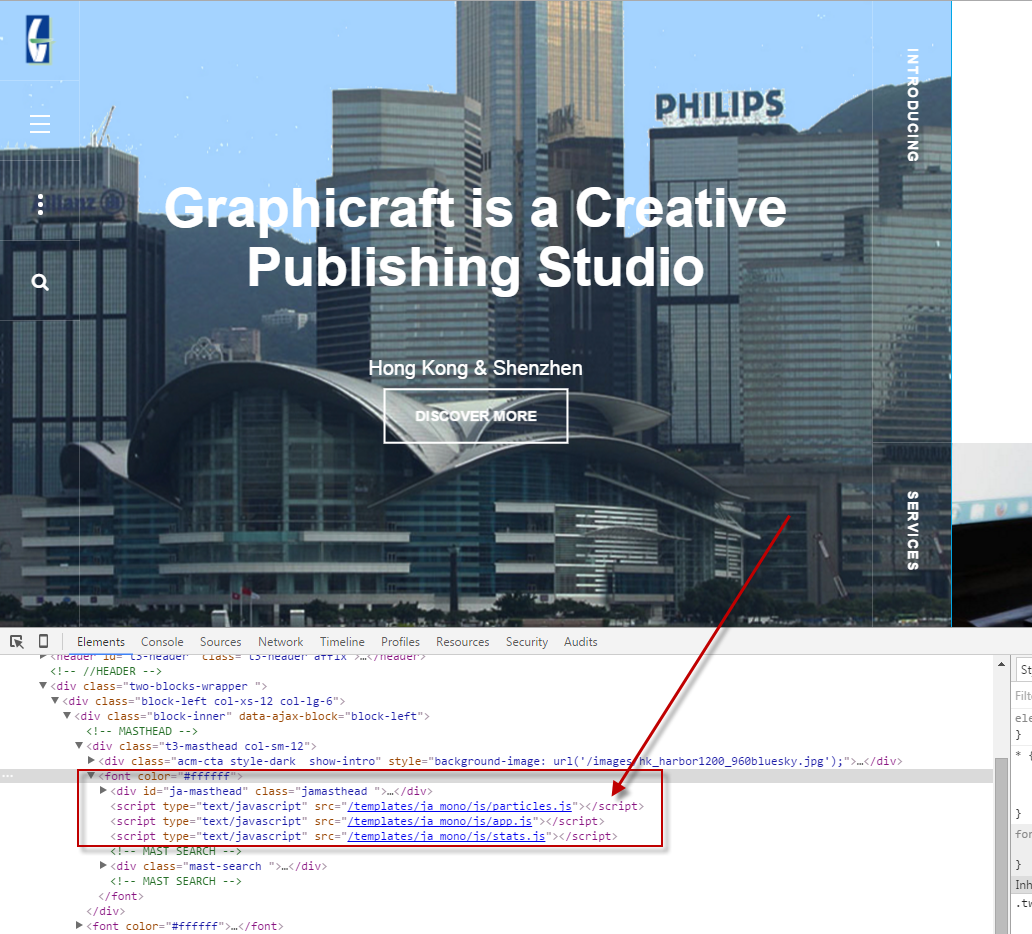Open the app.js script link
This screenshot has height=934, width=1032.
440,821
